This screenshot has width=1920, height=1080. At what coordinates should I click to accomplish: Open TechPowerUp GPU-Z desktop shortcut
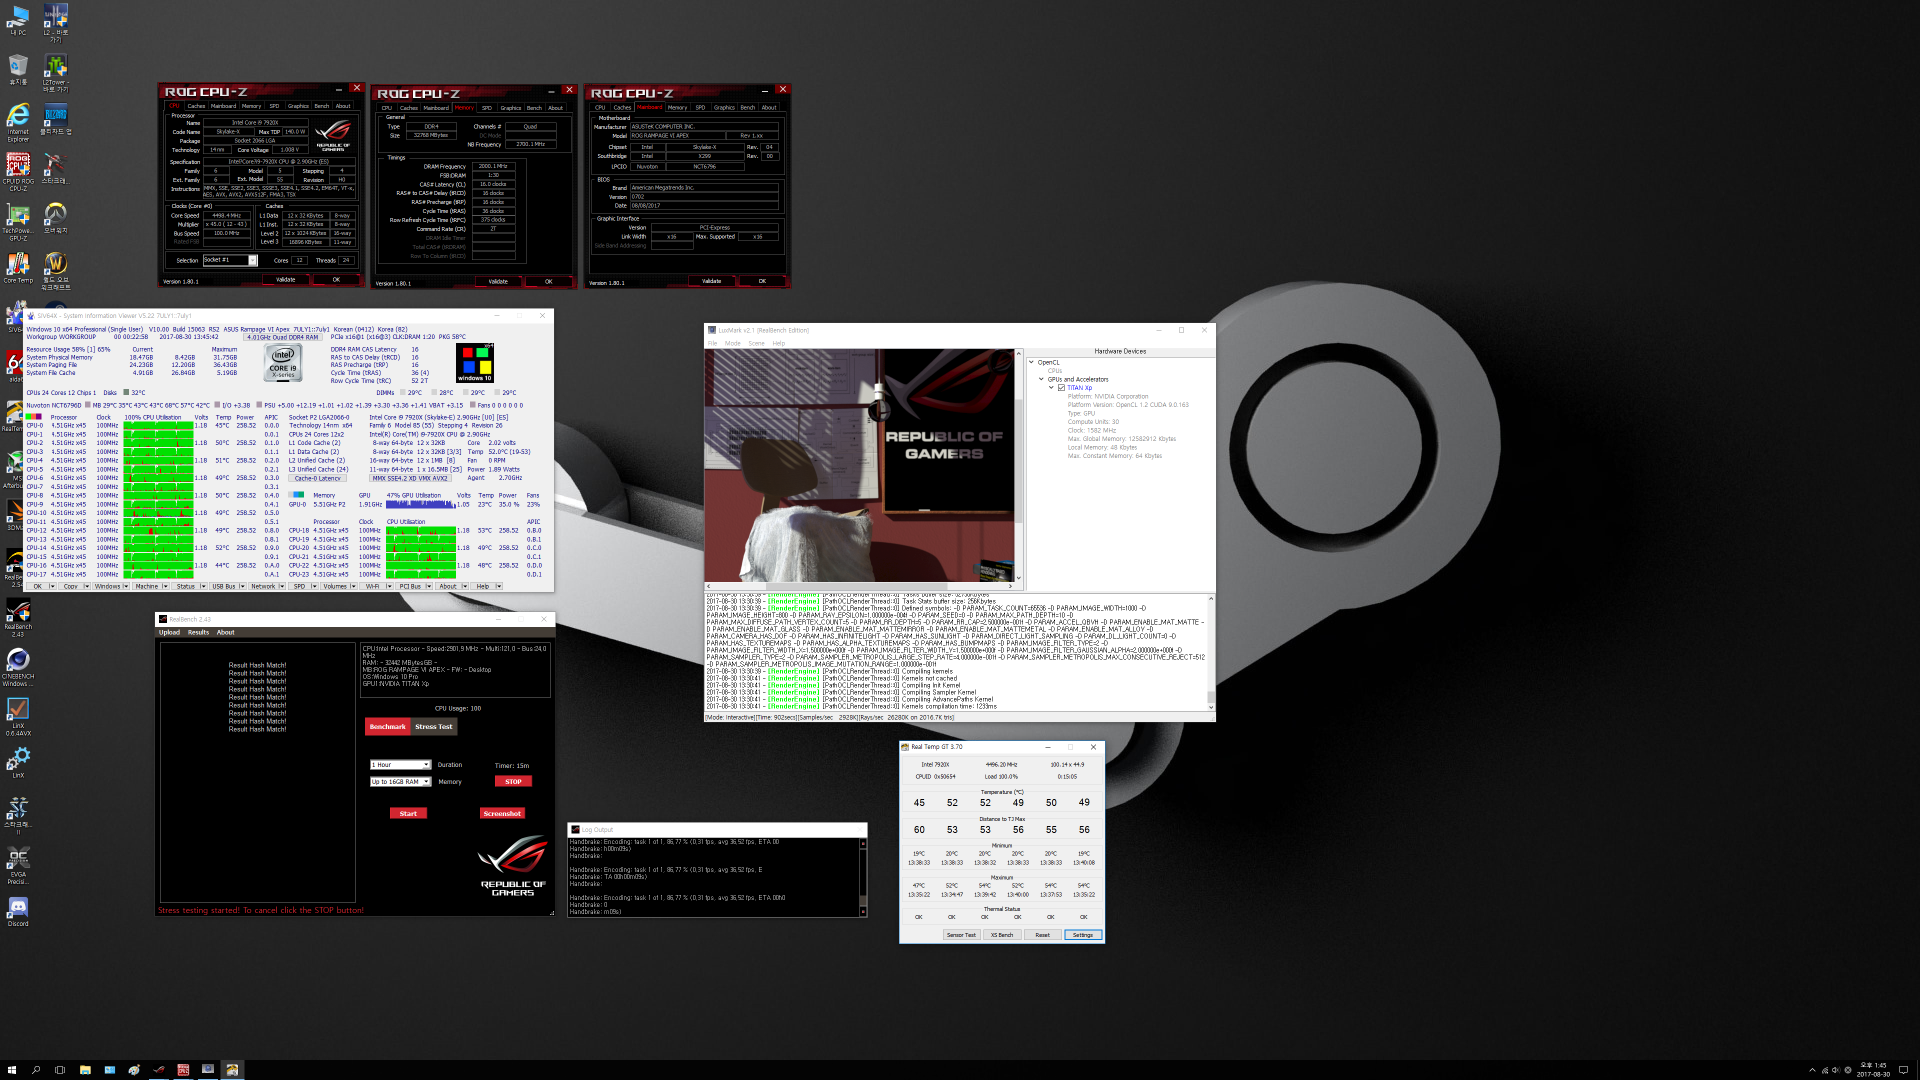(x=18, y=216)
